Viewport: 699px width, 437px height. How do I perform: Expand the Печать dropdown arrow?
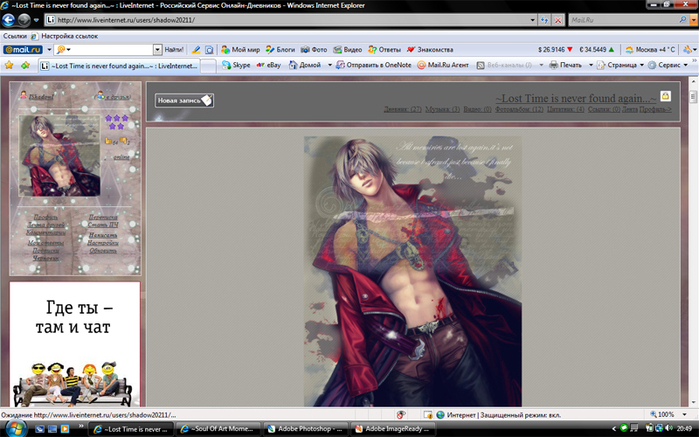[x=591, y=65]
